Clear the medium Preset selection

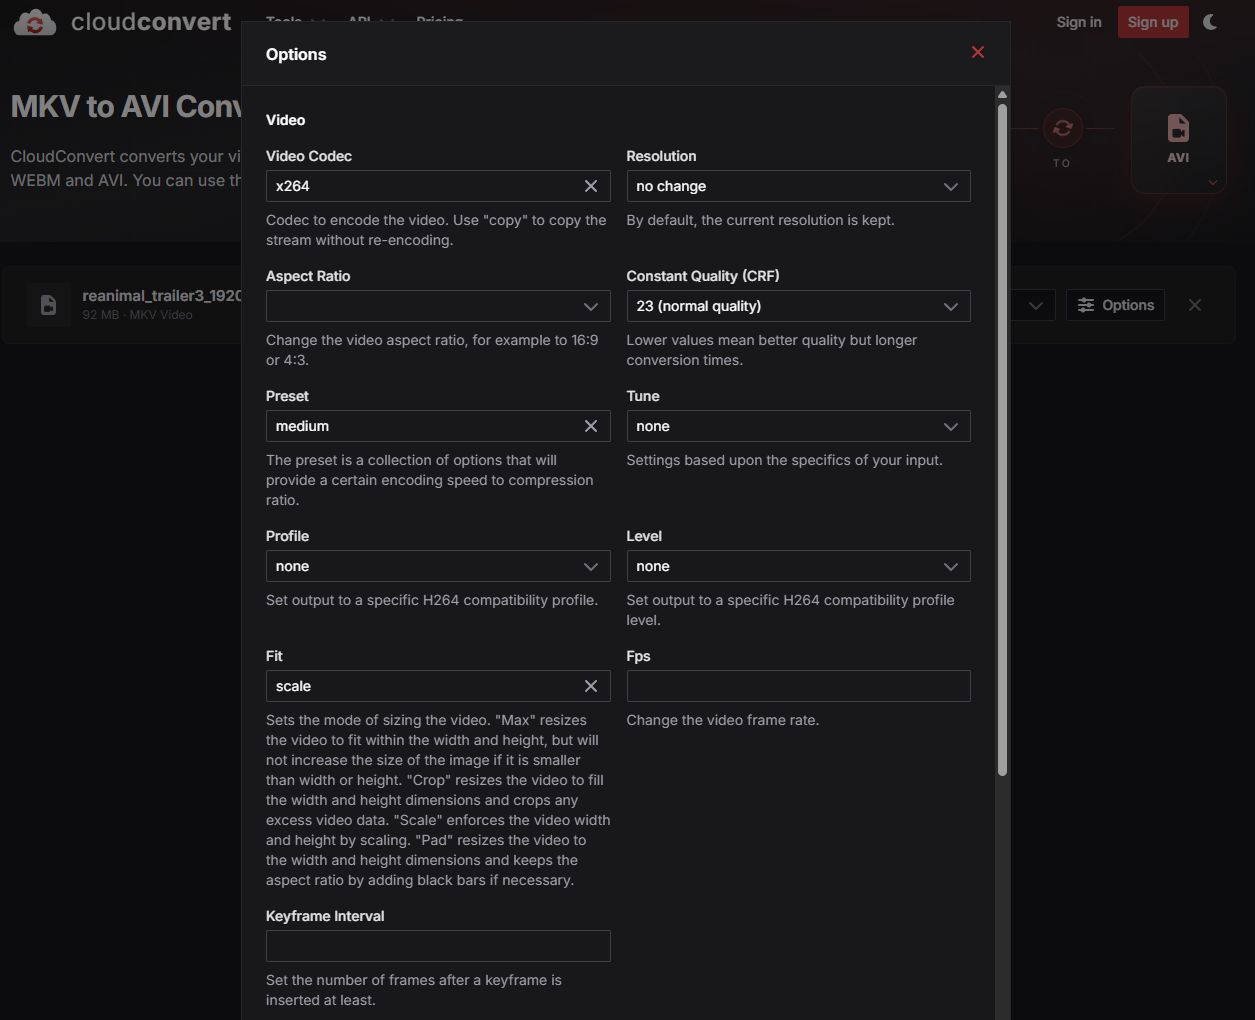point(591,426)
